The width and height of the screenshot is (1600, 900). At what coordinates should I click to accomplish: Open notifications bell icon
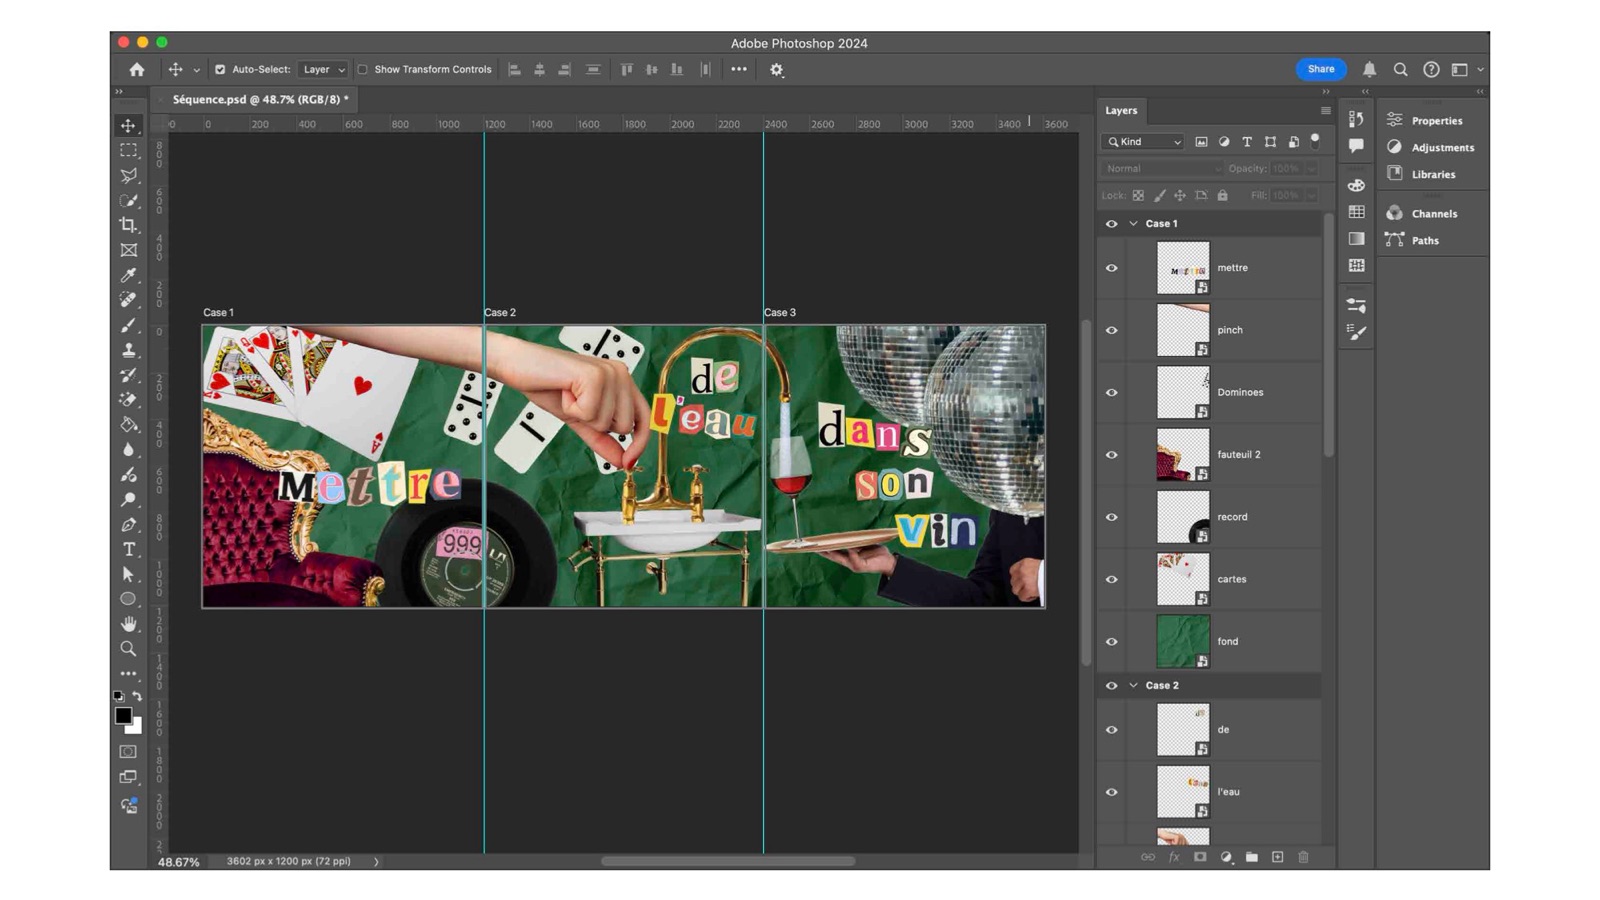(1369, 69)
